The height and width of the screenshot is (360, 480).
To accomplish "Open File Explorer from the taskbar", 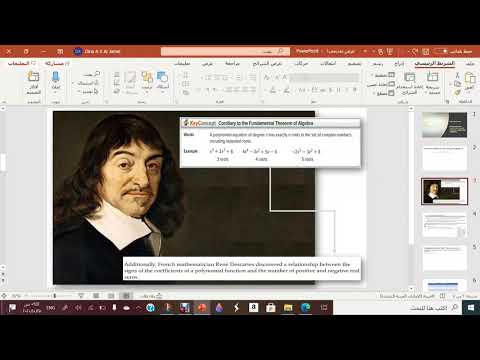I will (288, 307).
